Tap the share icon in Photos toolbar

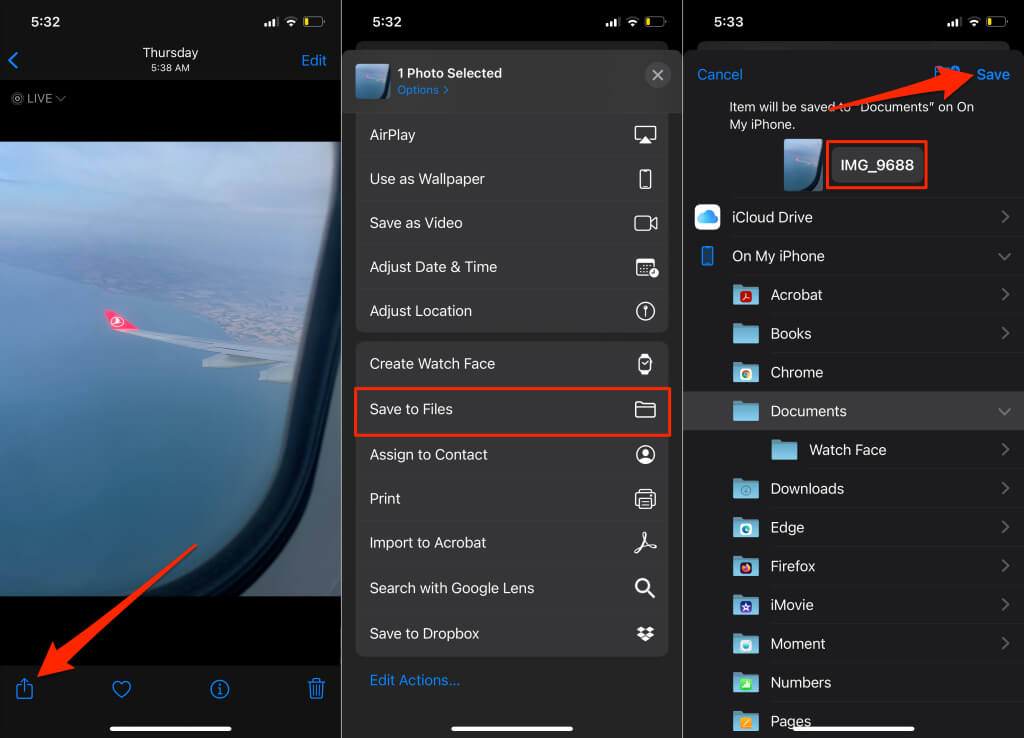(x=25, y=688)
